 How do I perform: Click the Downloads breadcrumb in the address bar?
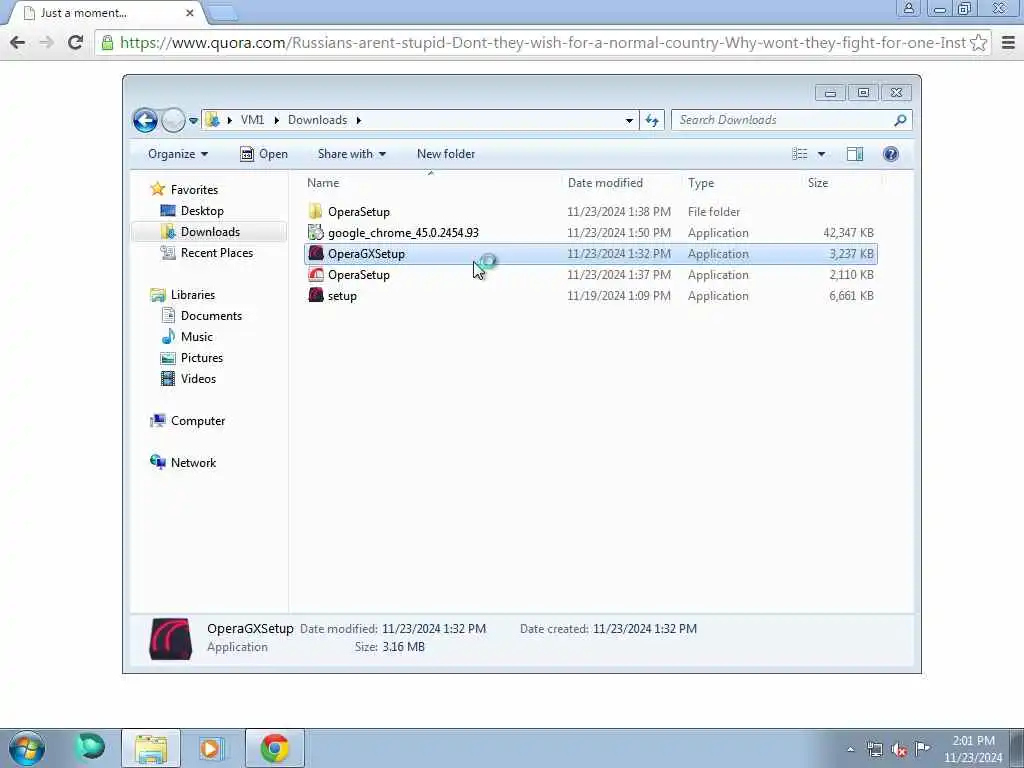pyautogui.click(x=317, y=120)
